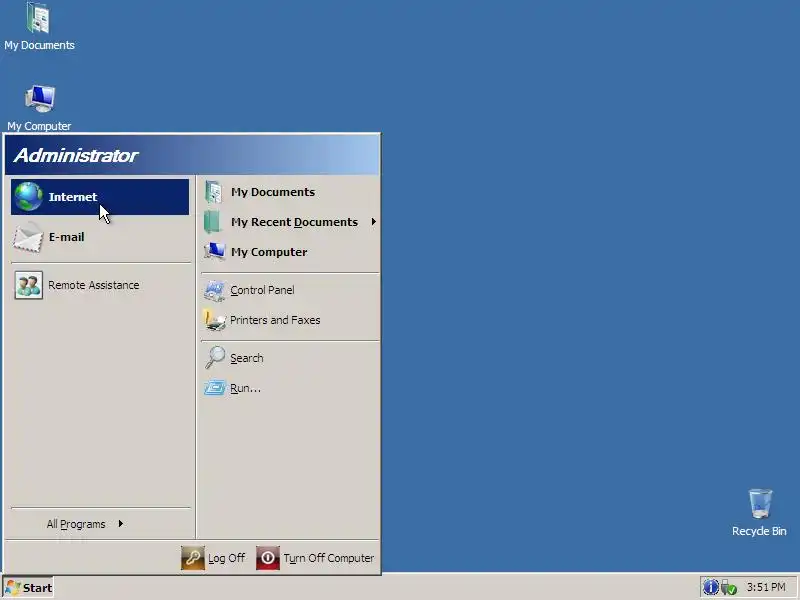The image size is (800, 600).
Task: Click the My Documents icon in Start menu
Action: 213,192
